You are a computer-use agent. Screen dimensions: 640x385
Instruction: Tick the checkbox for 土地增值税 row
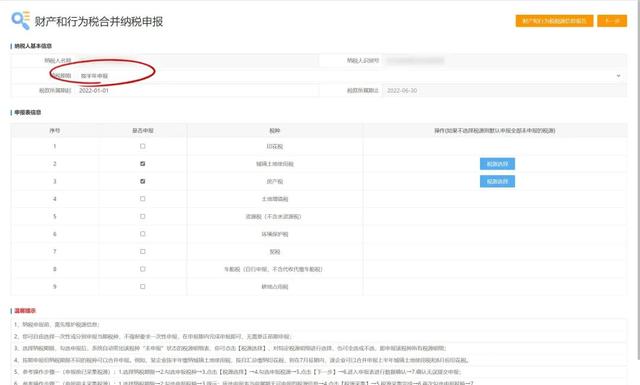click(x=142, y=199)
